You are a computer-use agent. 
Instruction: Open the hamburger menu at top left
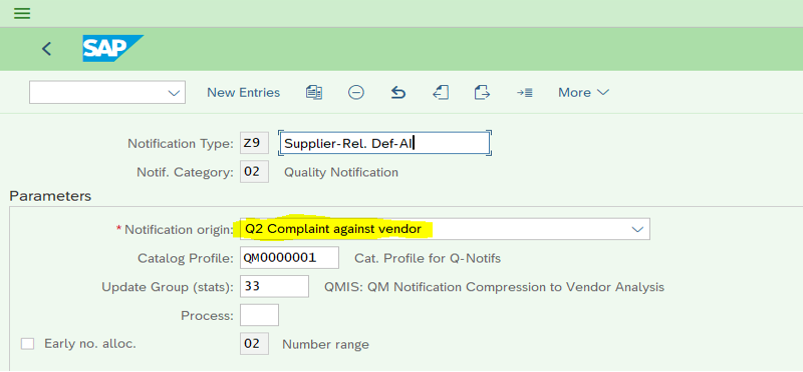pyautogui.click(x=22, y=13)
